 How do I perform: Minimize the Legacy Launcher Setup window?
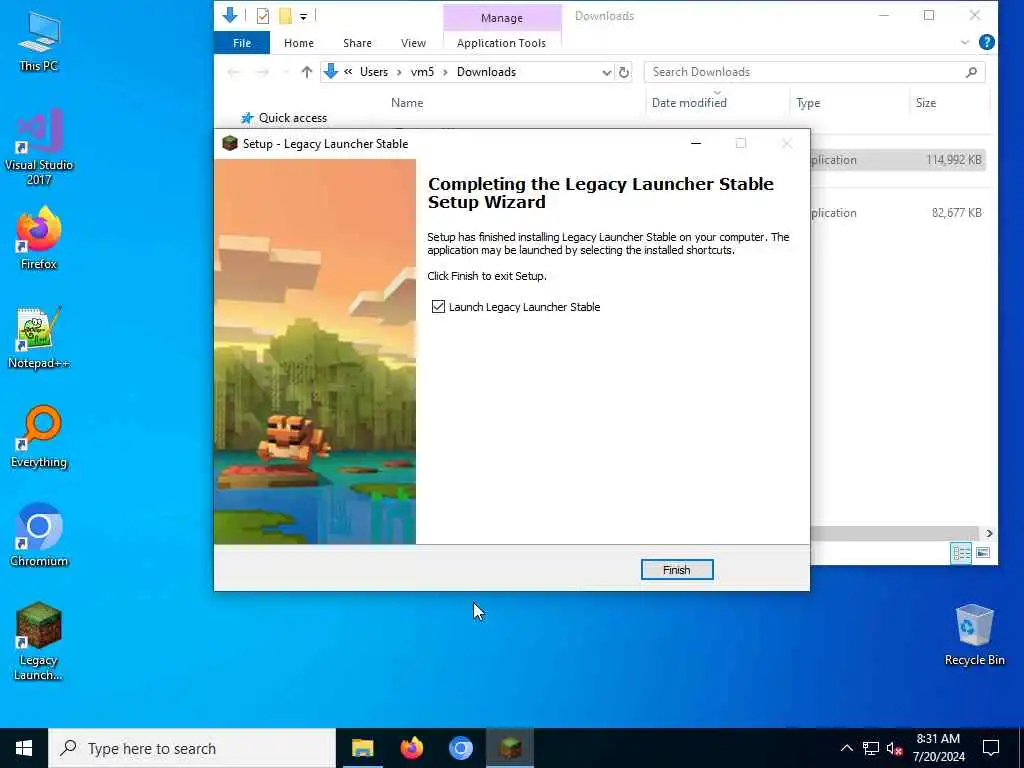(696, 144)
